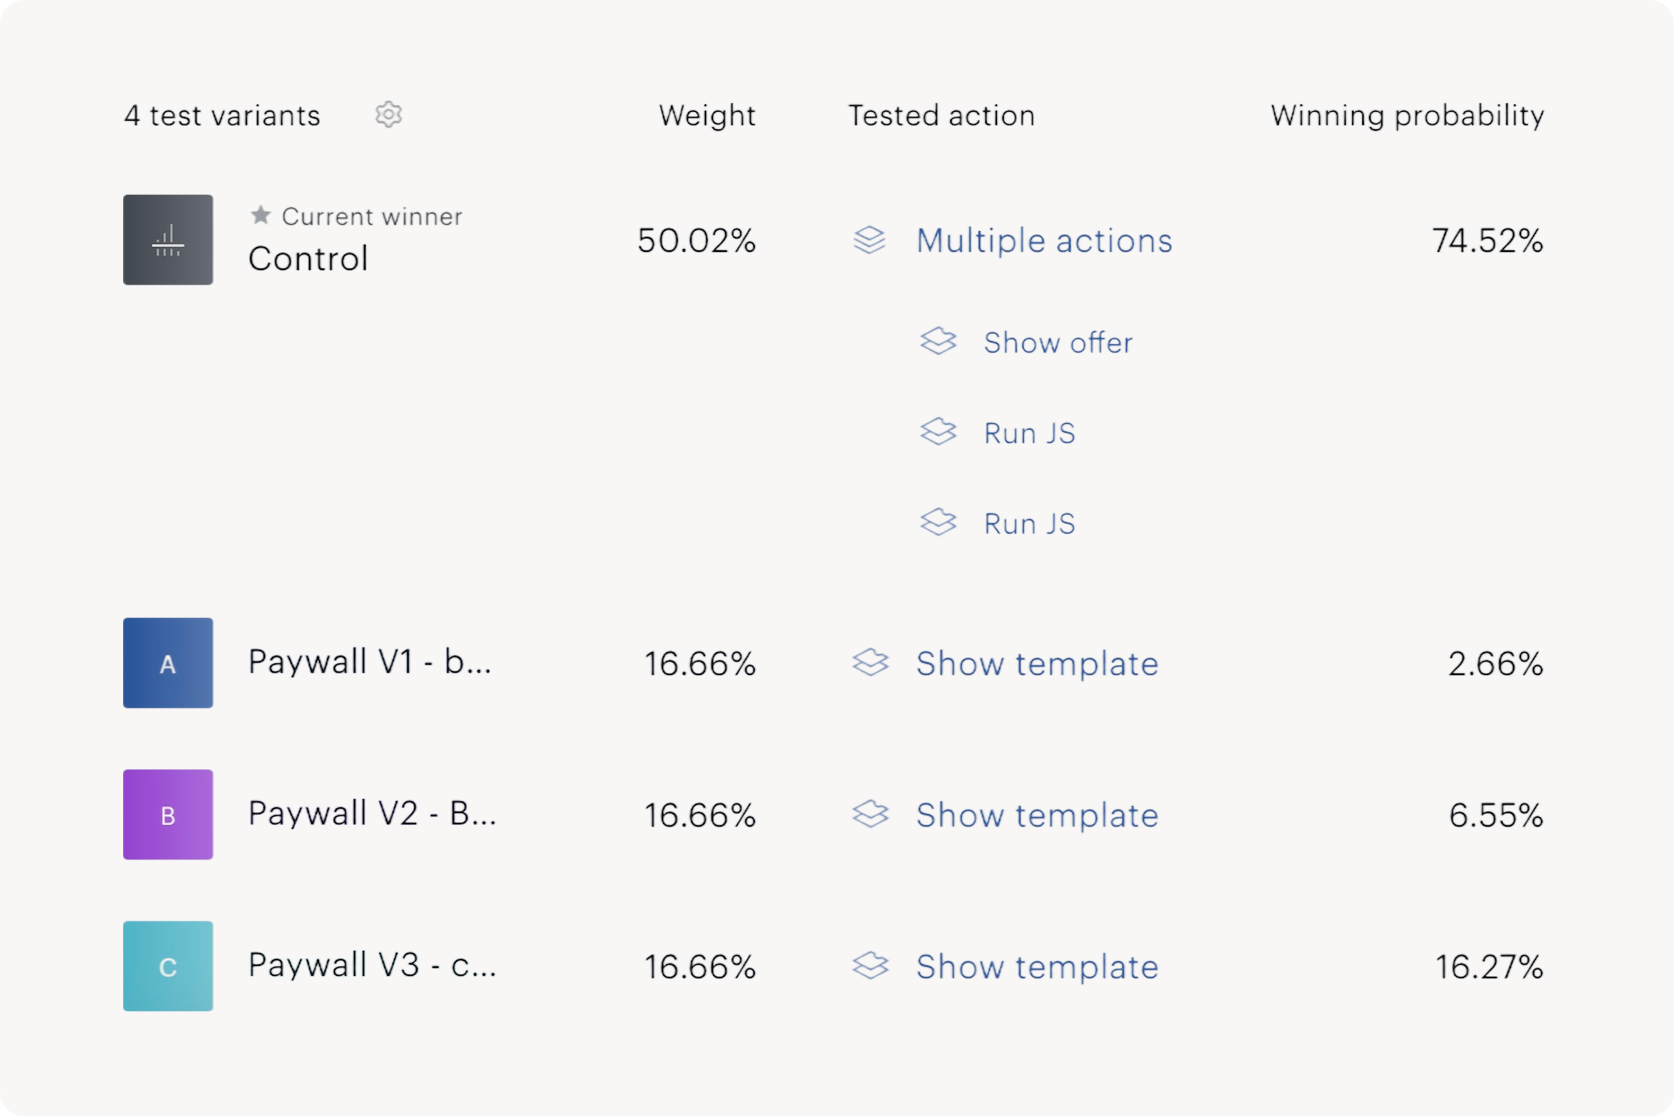Open the Show offer action link
Screen dimensions: 1674x1116
1058,341
